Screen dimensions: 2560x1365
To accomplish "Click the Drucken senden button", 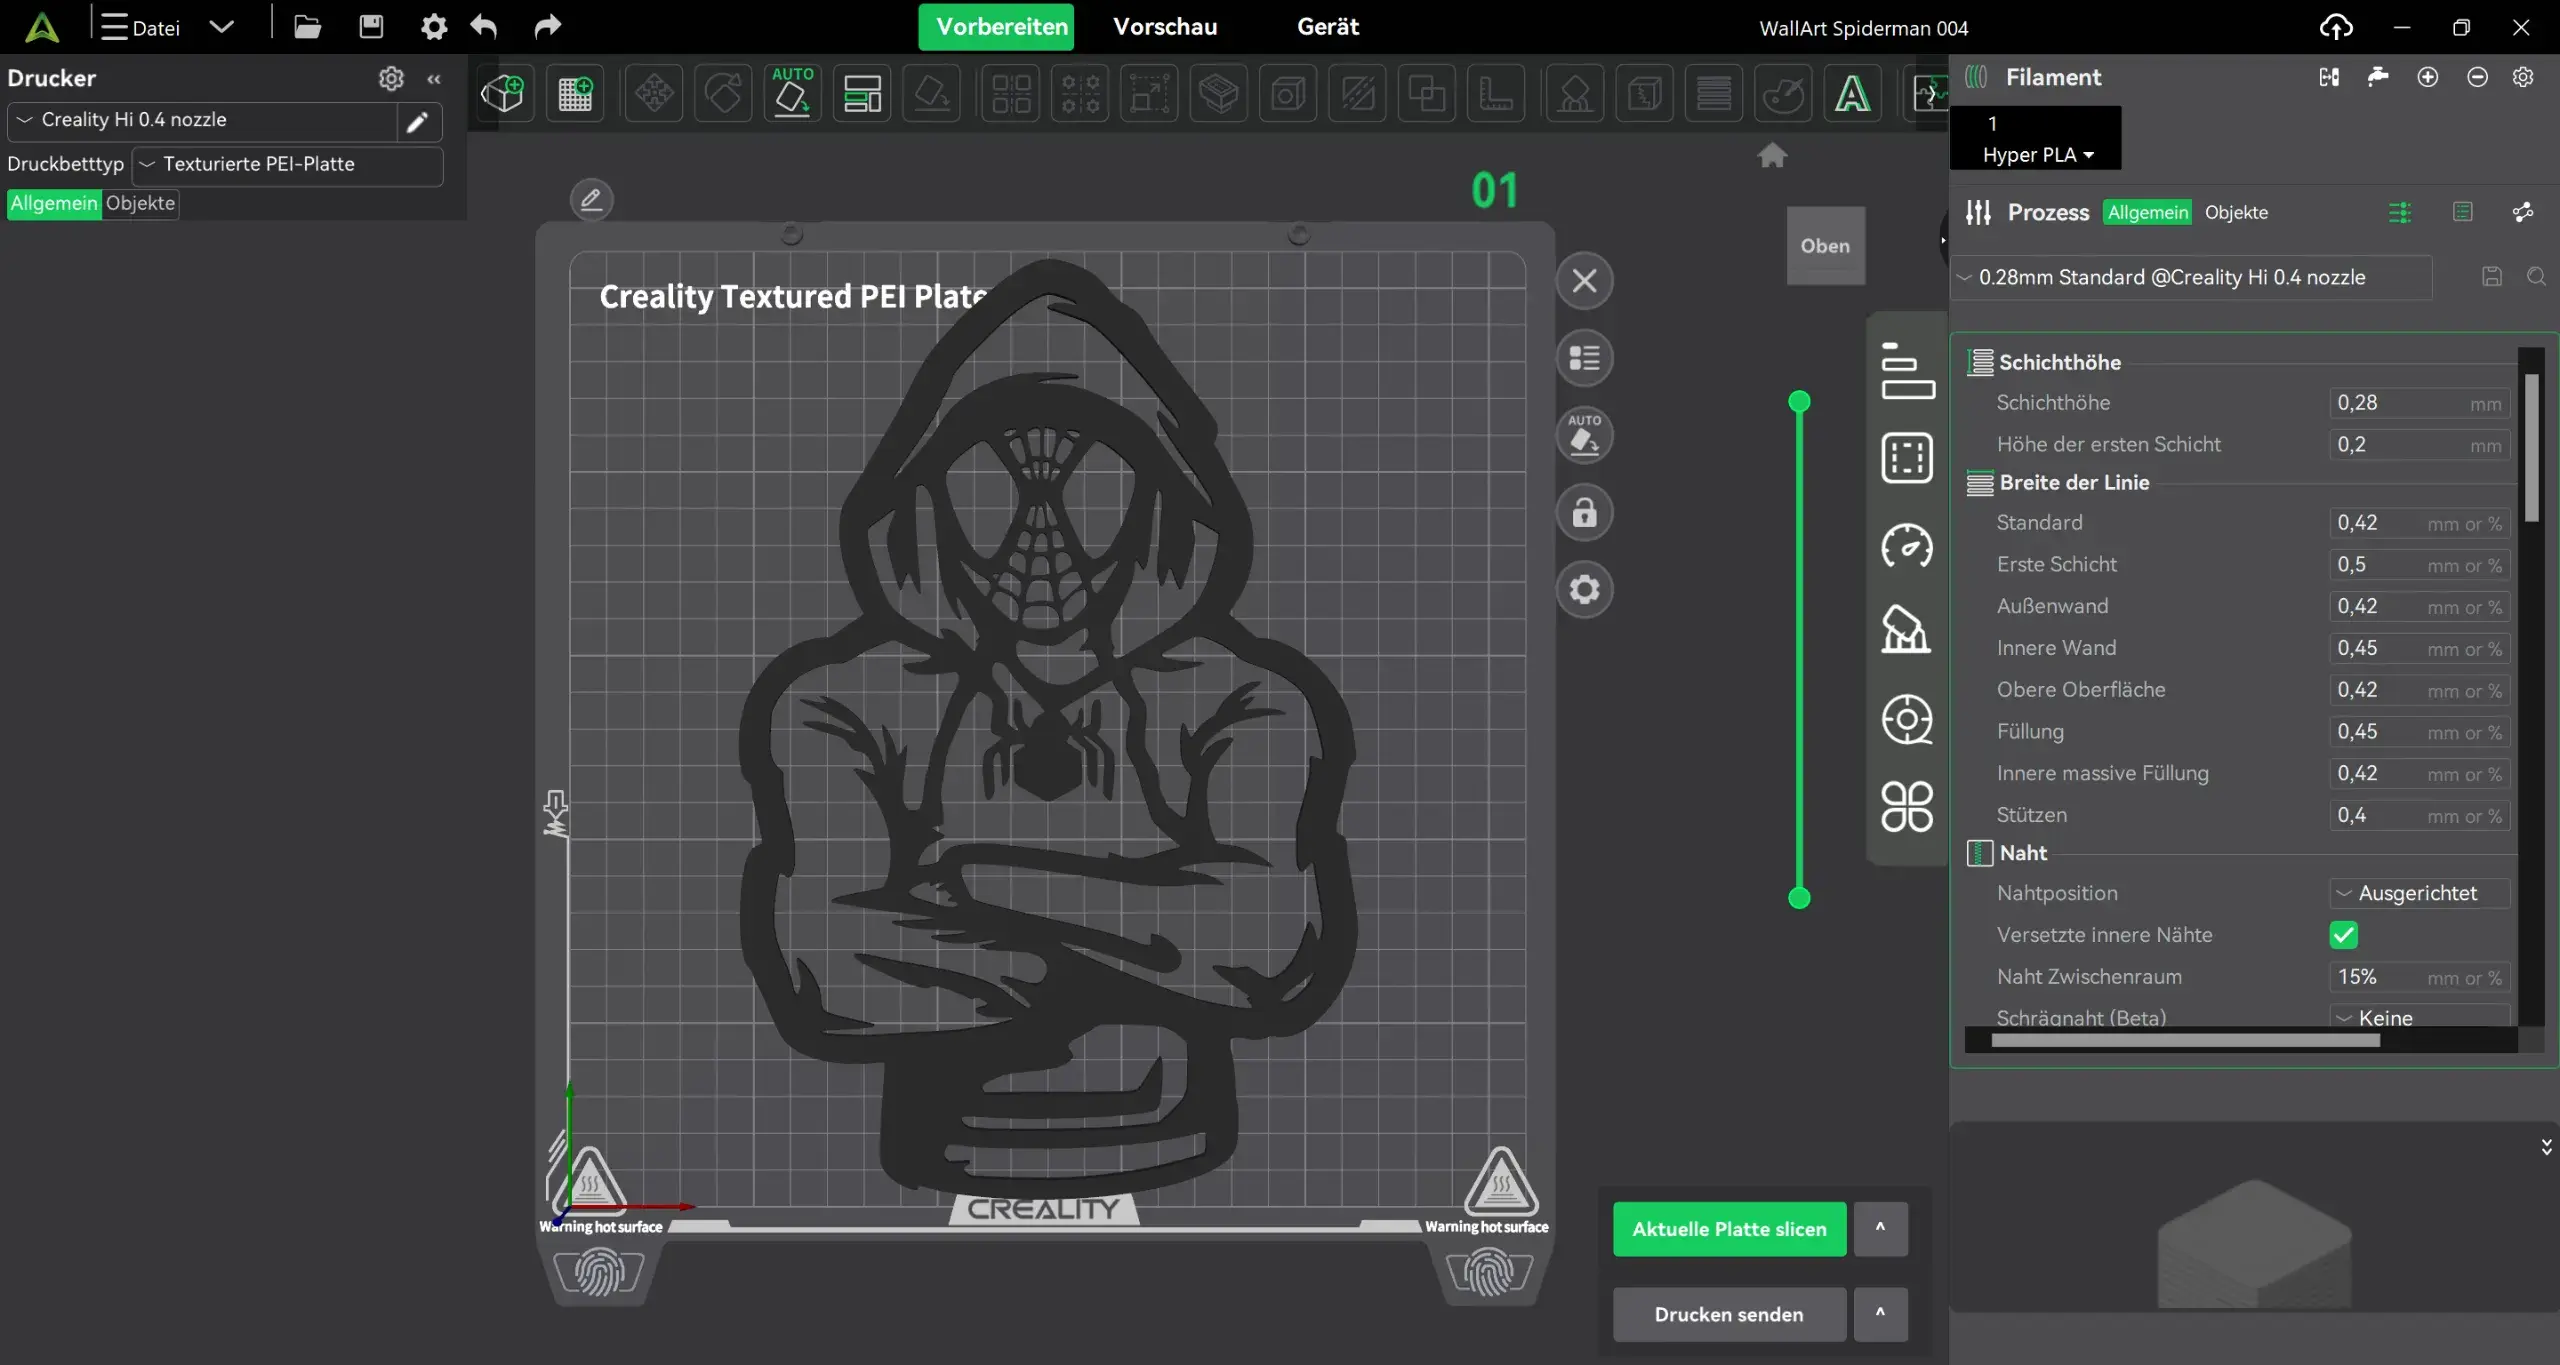I will tap(1729, 1313).
